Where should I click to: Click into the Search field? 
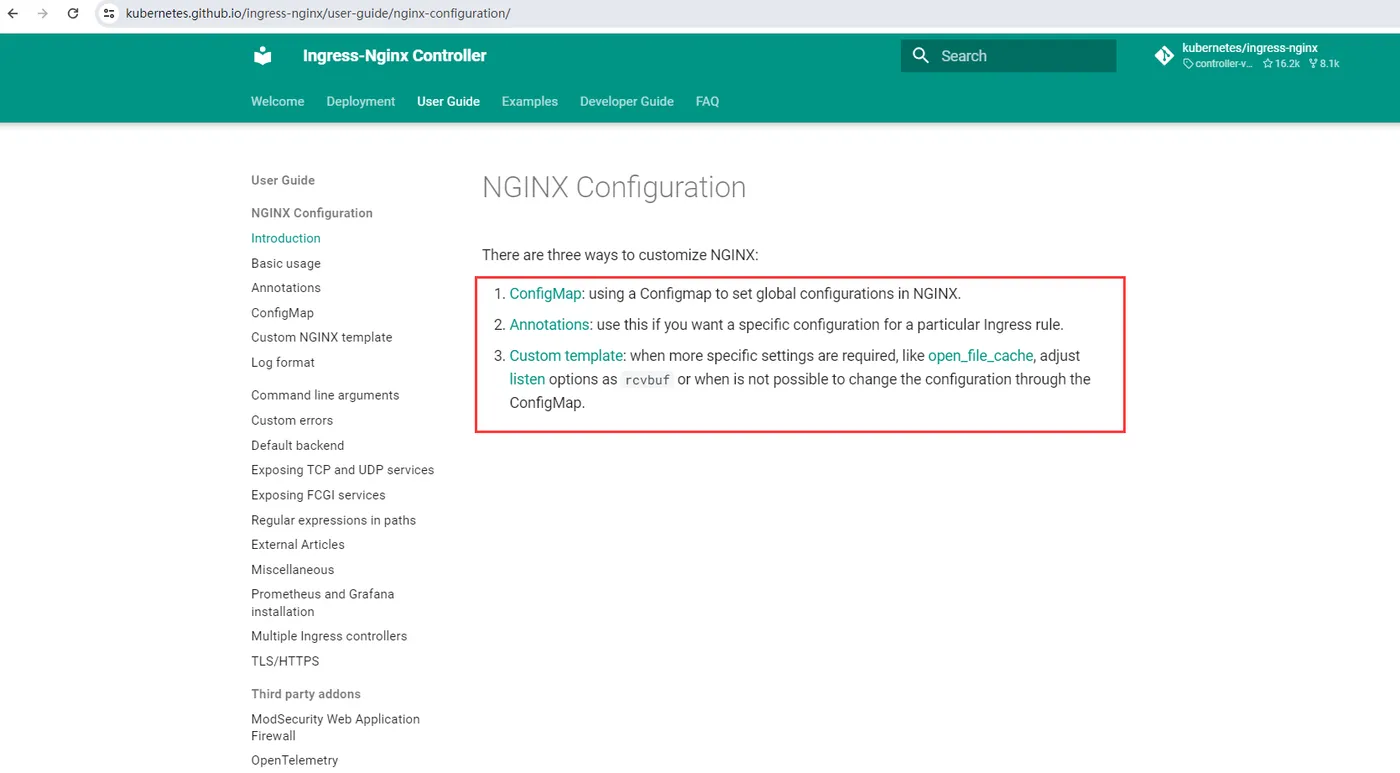coord(1008,56)
